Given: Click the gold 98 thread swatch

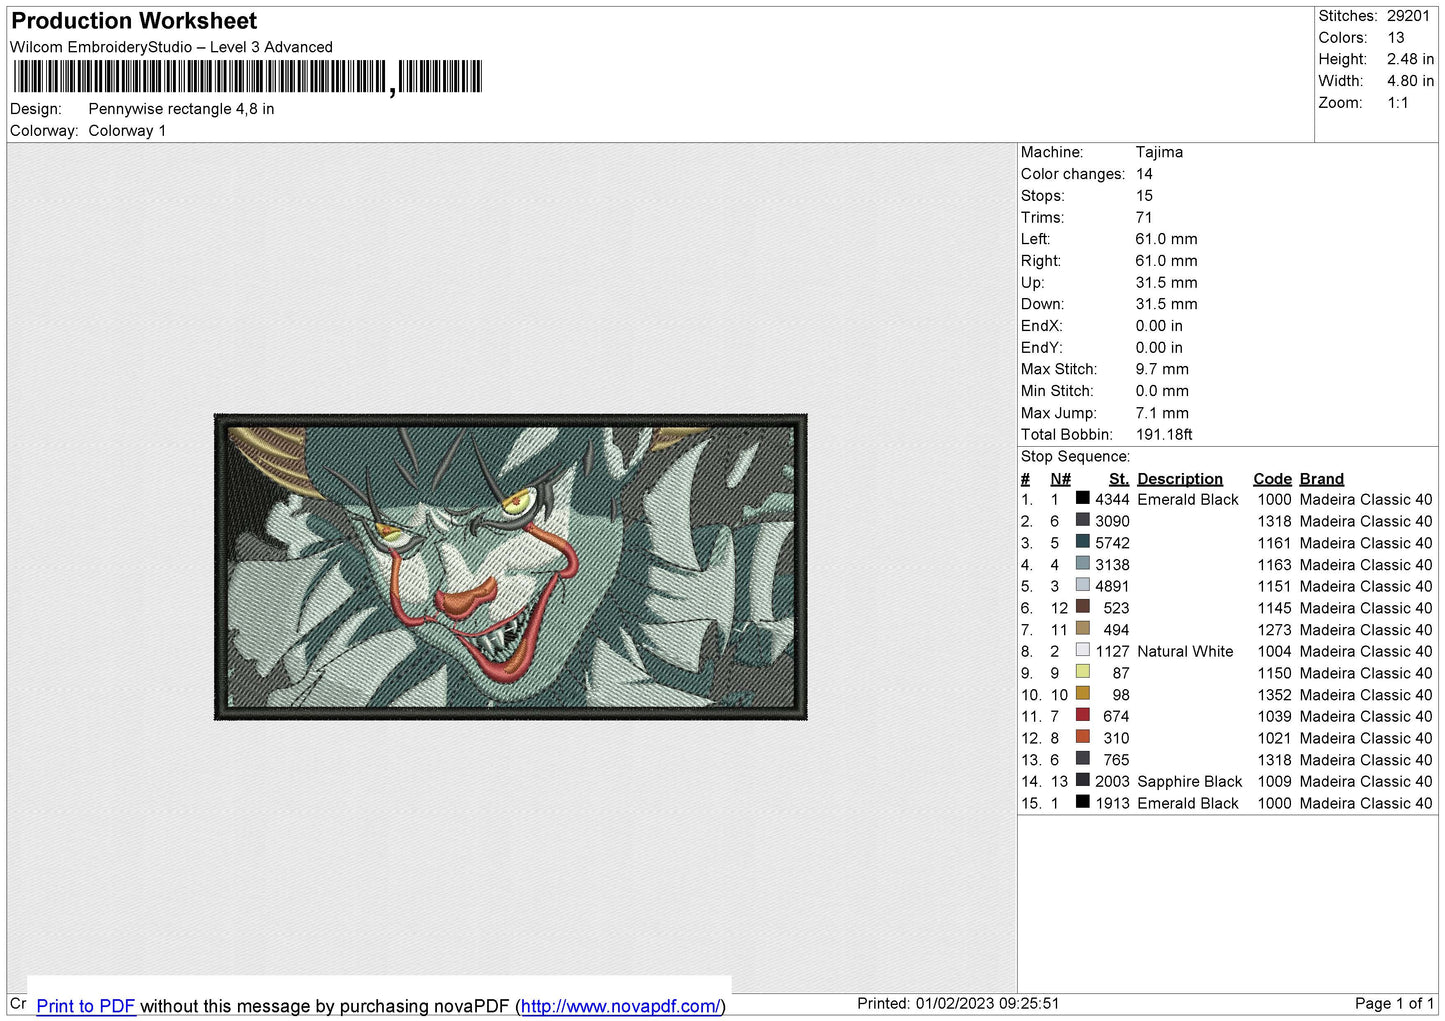Looking at the screenshot, I should (x=1083, y=693).
